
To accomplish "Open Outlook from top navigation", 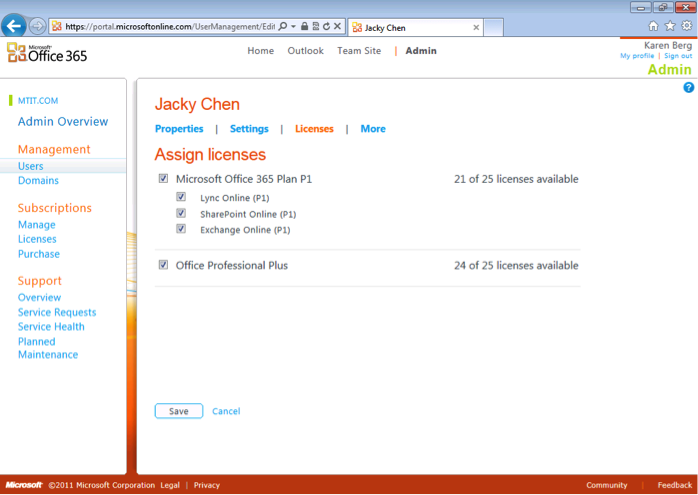I will [305, 51].
